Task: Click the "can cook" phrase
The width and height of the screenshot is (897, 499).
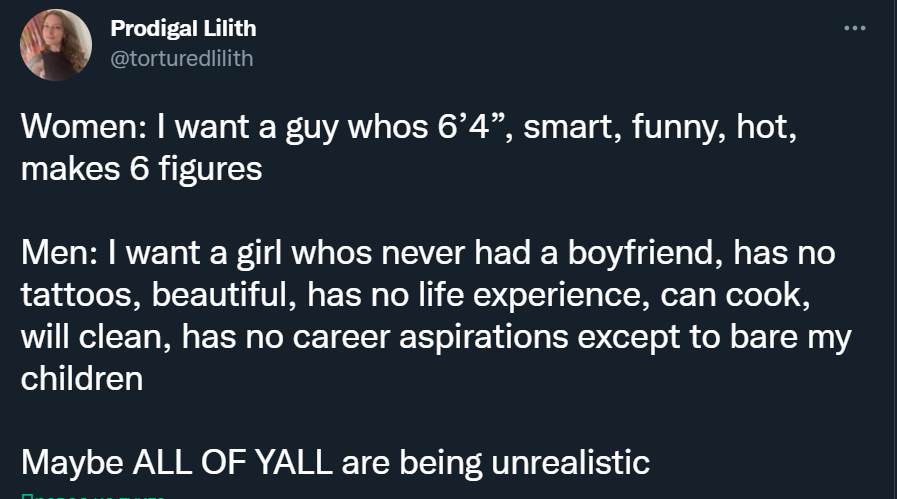Action: pyautogui.click(x=735, y=294)
